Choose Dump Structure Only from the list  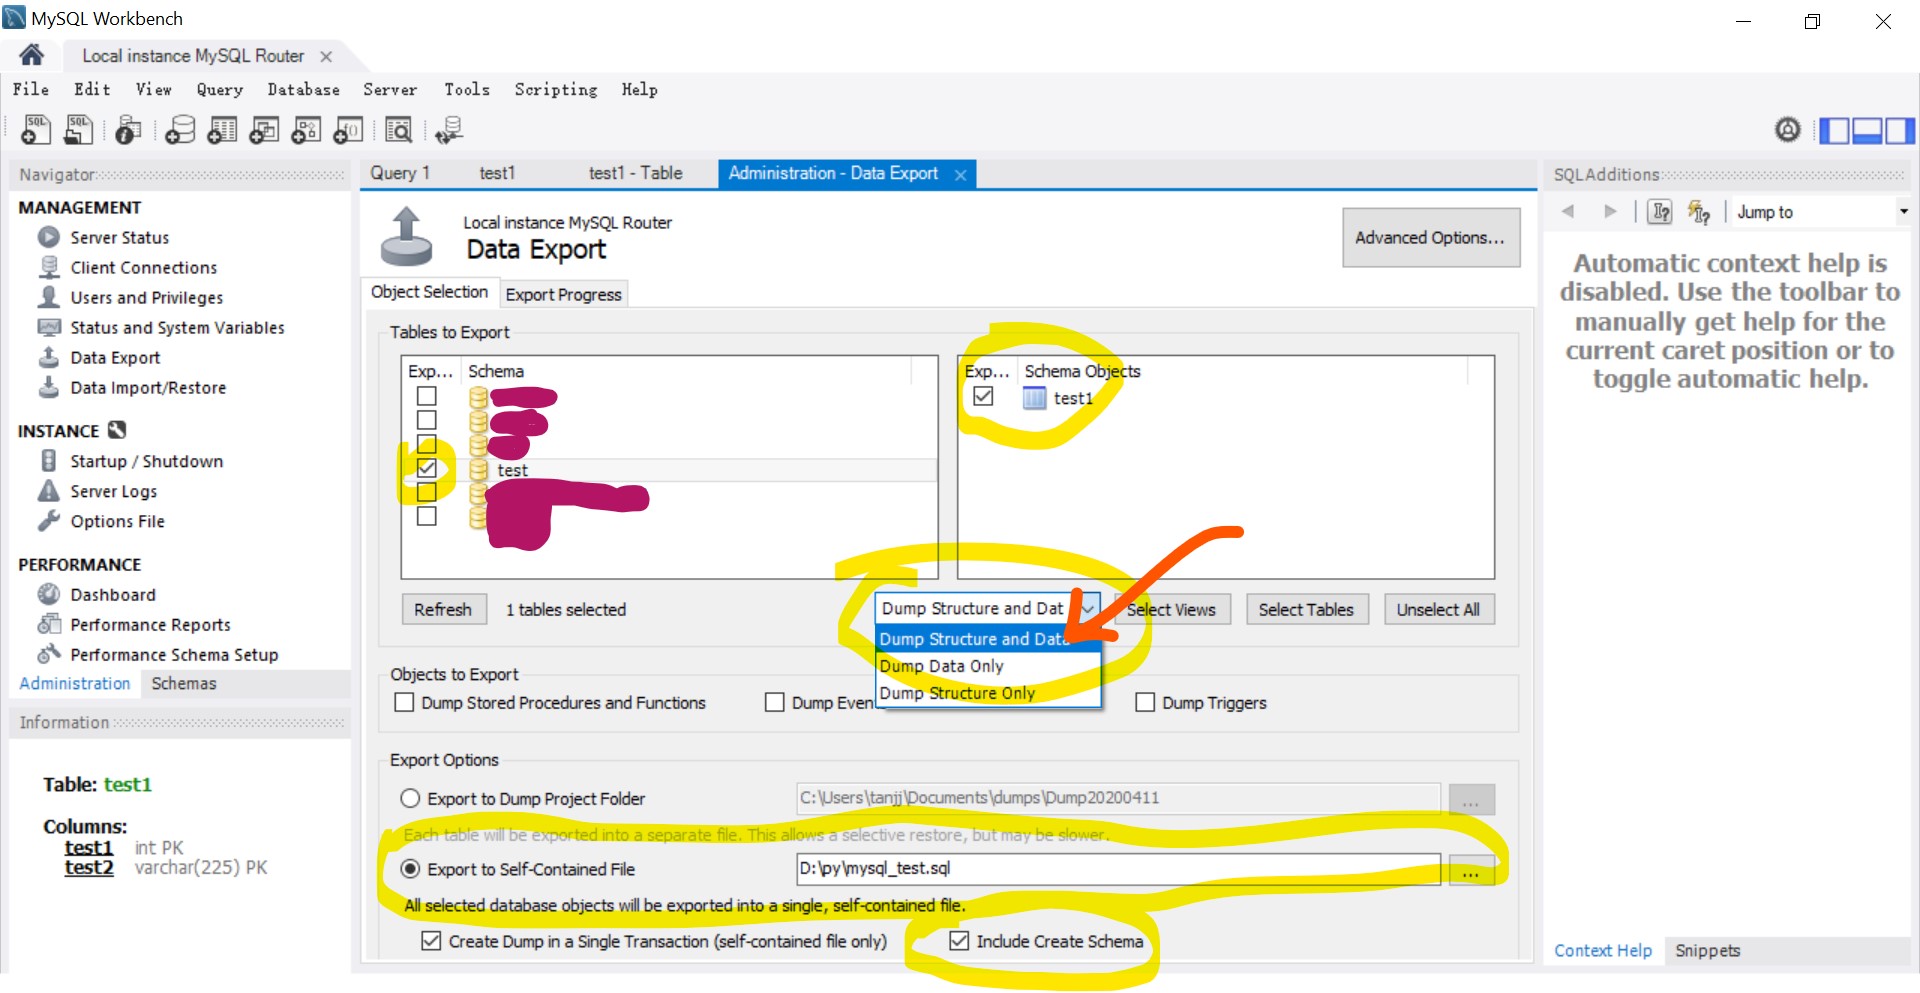pos(988,693)
